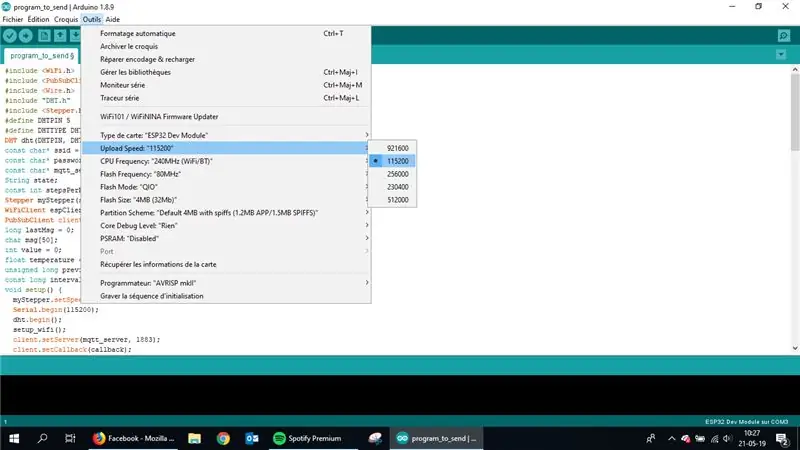Open Outlook from the taskbar
This screenshot has width=800, height=450.
click(x=252, y=438)
